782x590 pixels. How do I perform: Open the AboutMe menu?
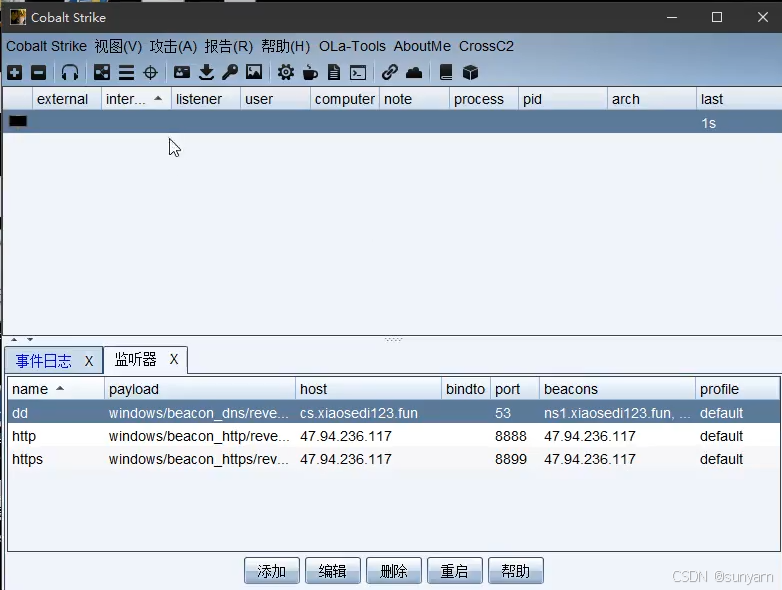[422, 46]
